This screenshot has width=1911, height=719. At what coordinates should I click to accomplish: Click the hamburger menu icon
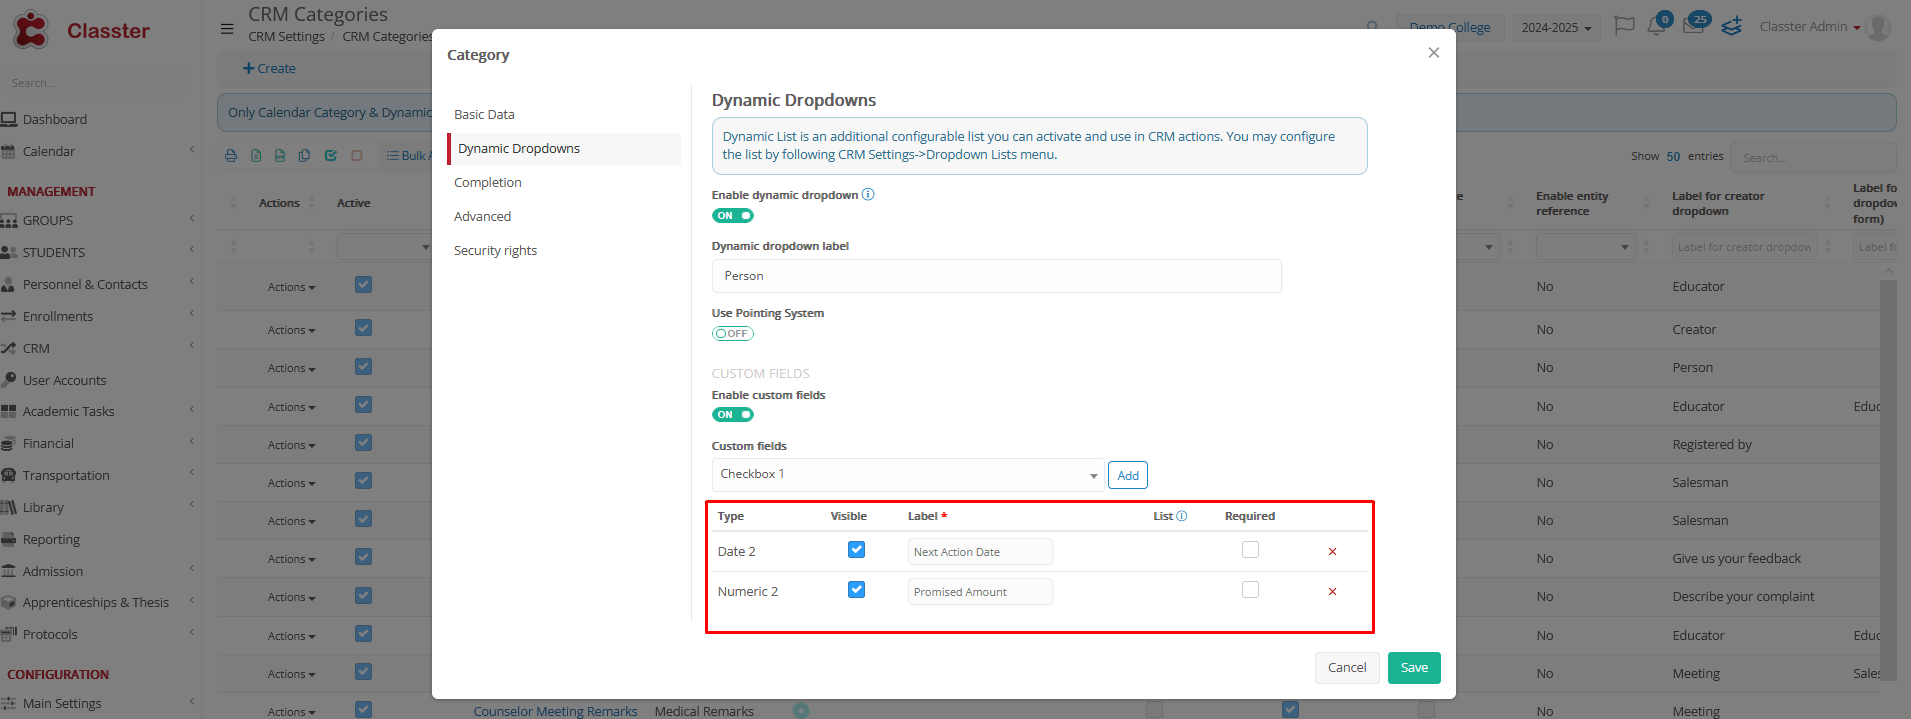227,28
